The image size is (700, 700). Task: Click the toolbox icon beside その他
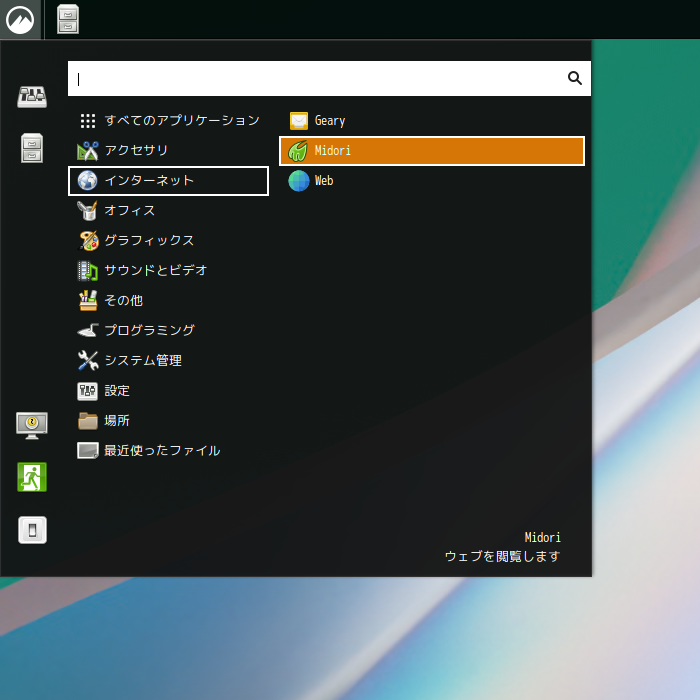[88, 300]
